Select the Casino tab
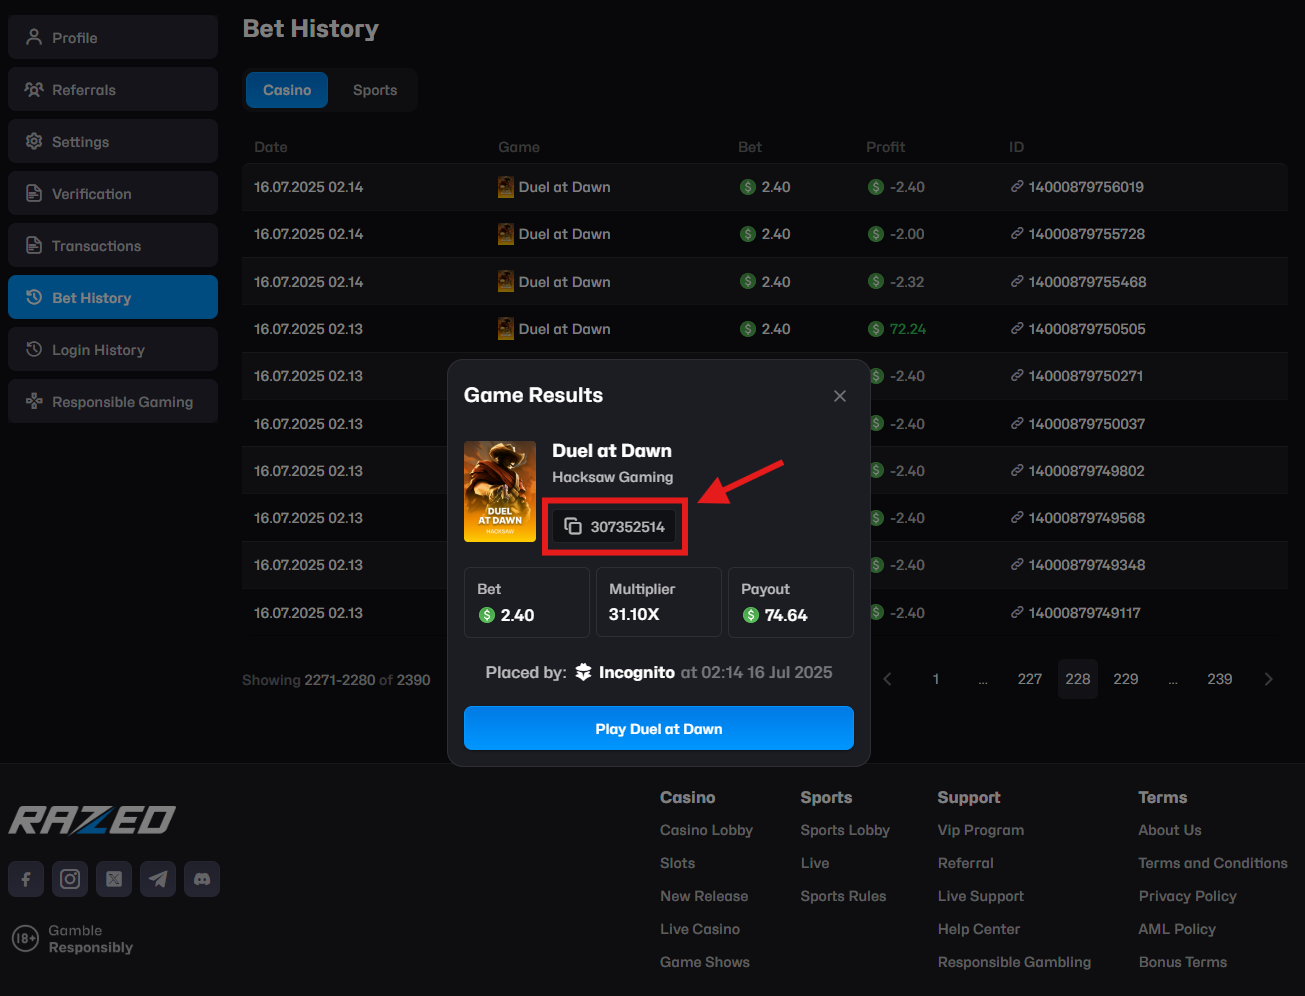This screenshot has height=996, width=1305. [287, 90]
